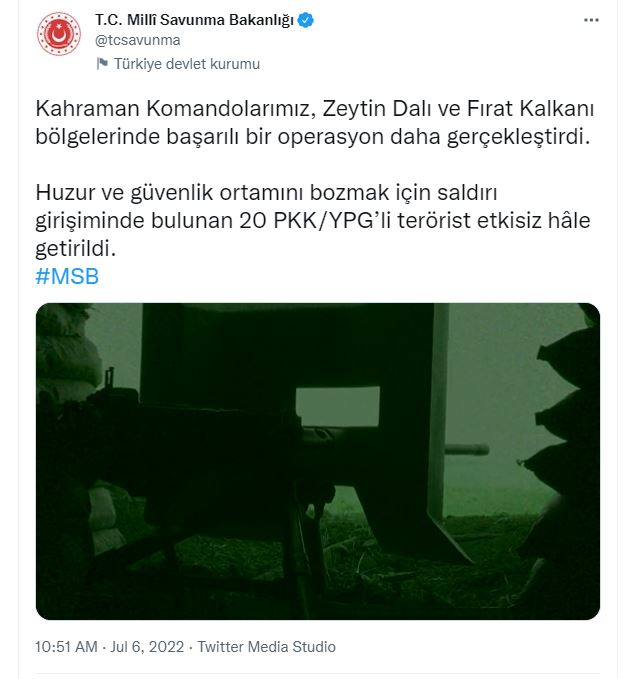Click the word getirildi in the tweet

[x=76, y=249]
